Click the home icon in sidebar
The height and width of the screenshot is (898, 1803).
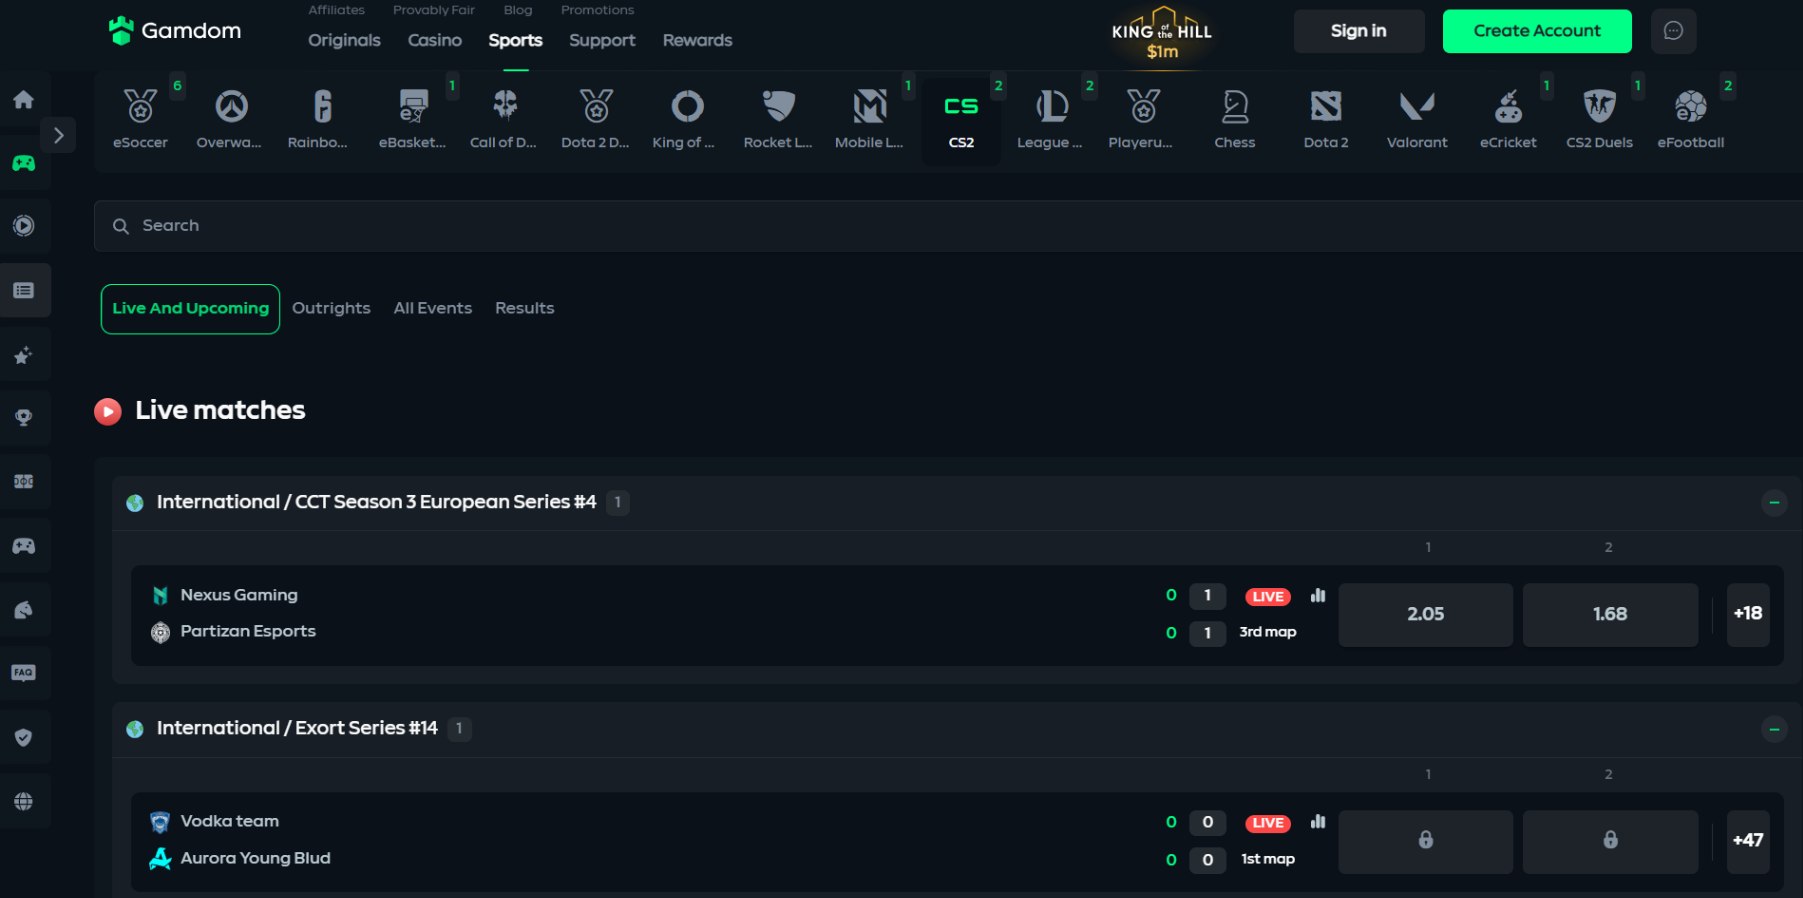[x=24, y=99]
